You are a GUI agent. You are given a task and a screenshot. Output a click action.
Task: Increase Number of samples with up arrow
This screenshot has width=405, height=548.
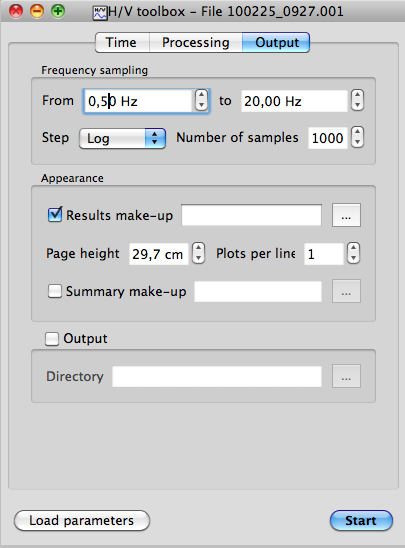click(357, 132)
